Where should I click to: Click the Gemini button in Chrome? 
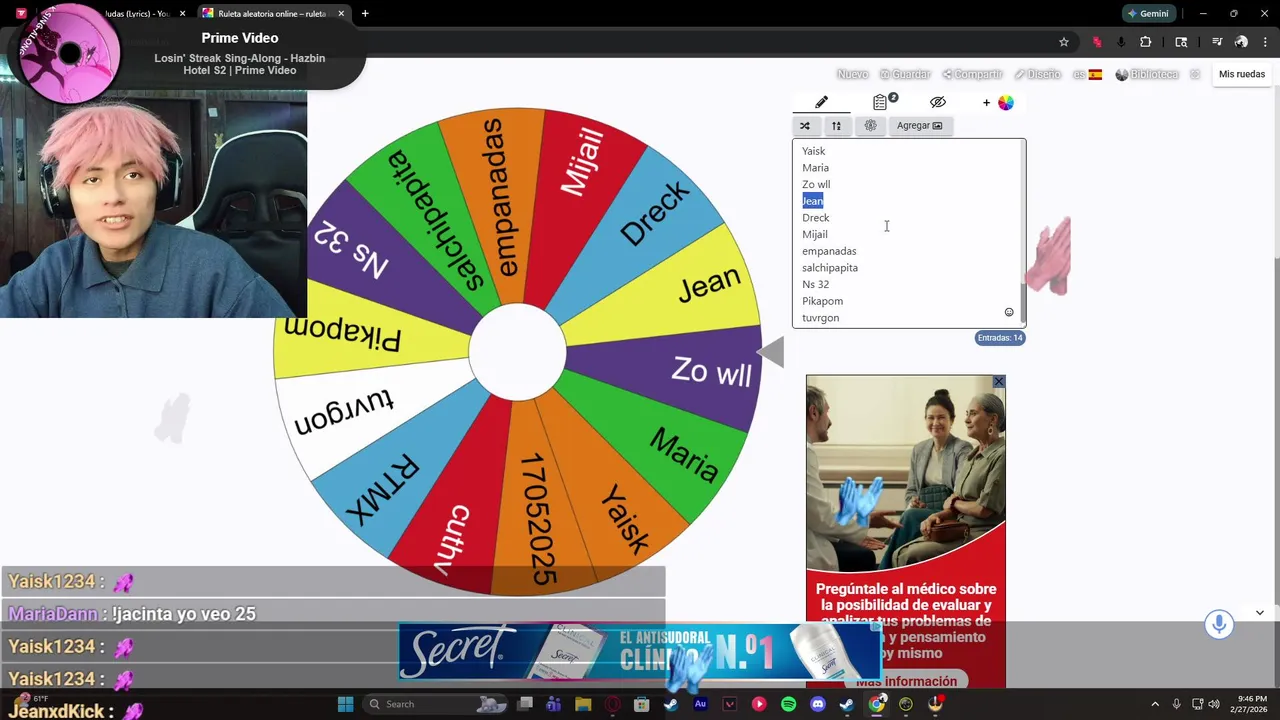[x=1147, y=14]
